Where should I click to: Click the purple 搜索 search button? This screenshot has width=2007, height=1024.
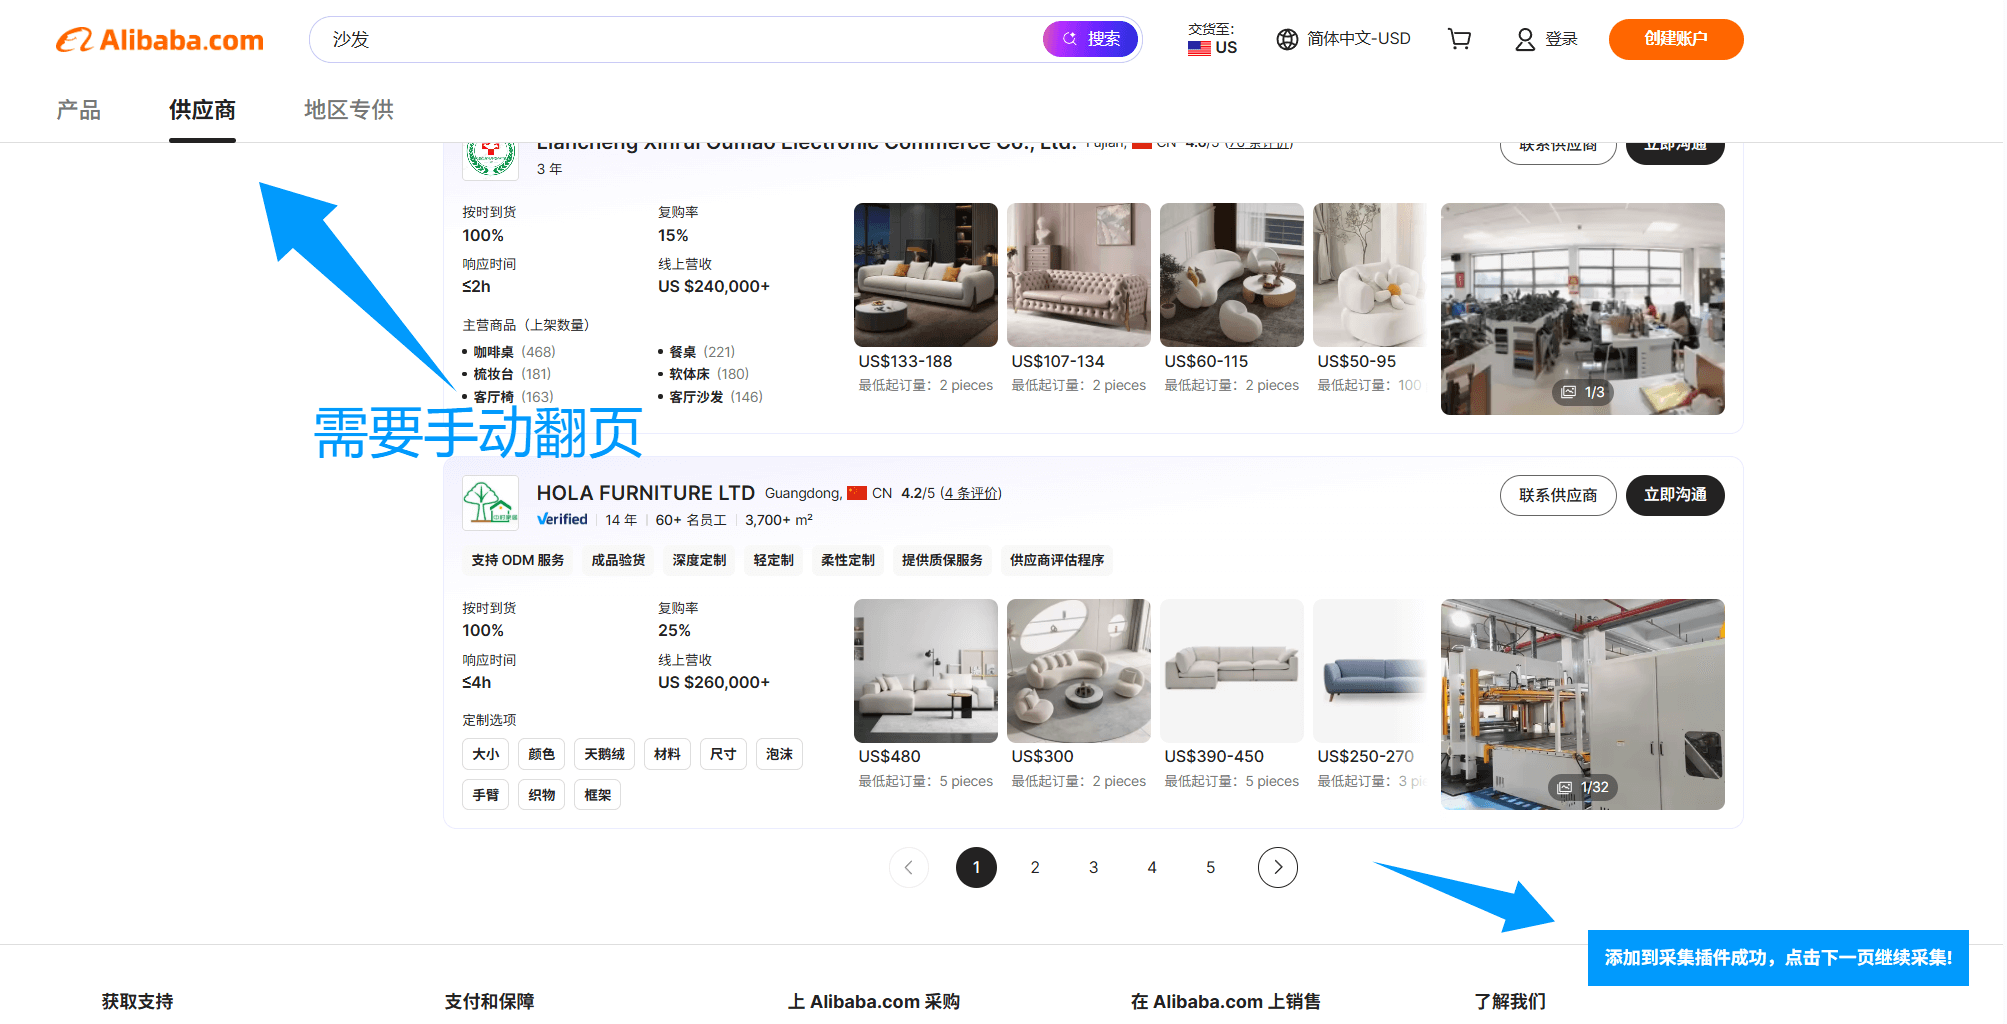click(x=1091, y=39)
